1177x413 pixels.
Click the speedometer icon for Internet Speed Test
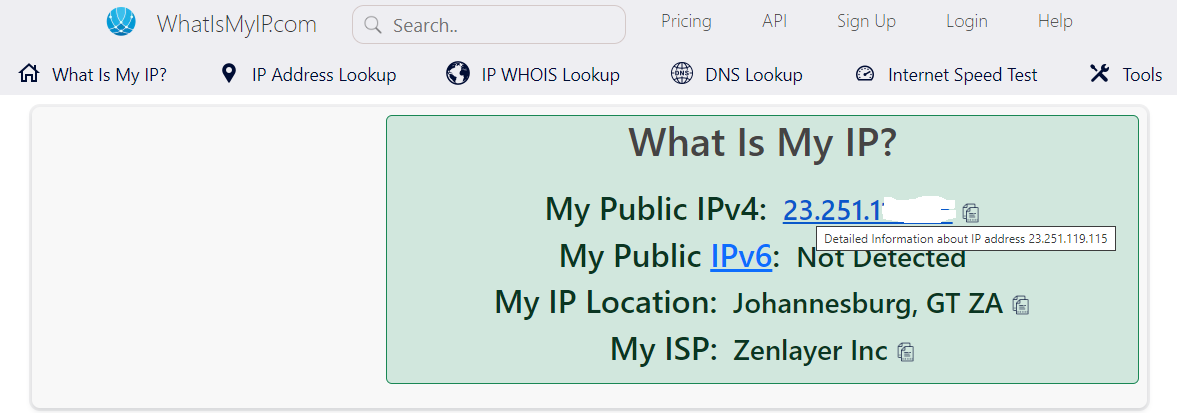point(865,74)
